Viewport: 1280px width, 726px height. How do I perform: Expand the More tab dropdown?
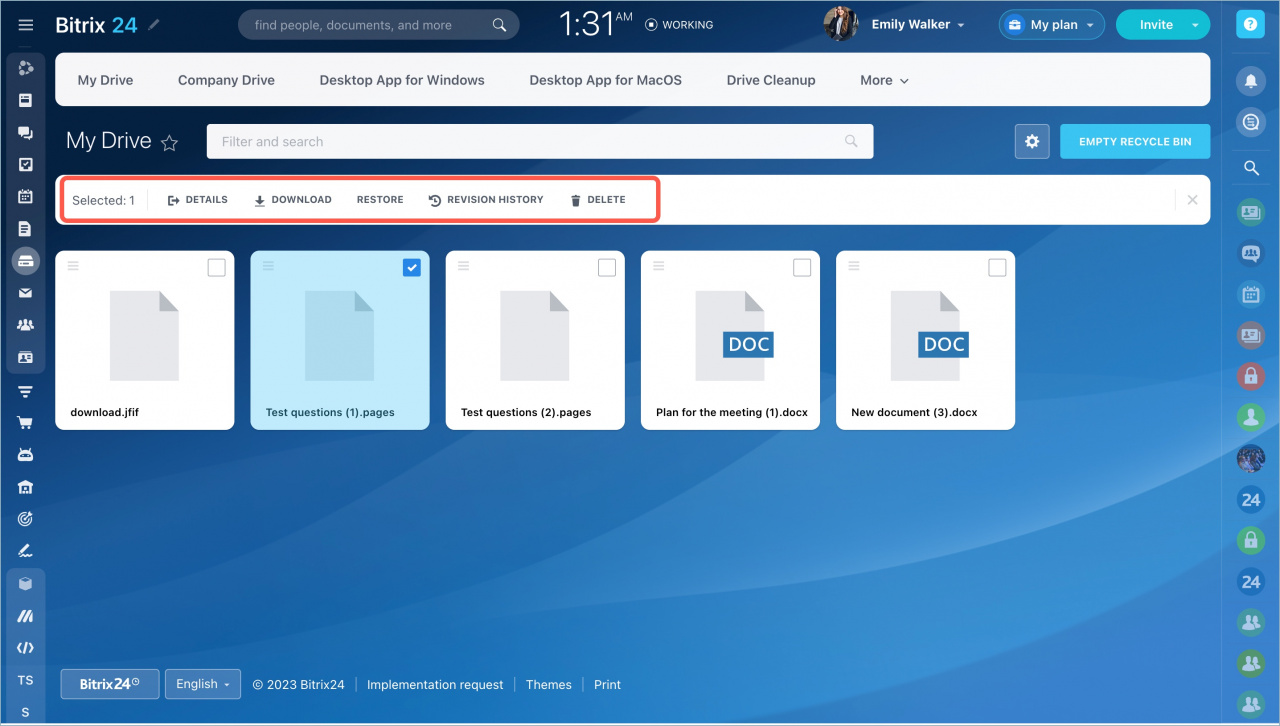[885, 80]
